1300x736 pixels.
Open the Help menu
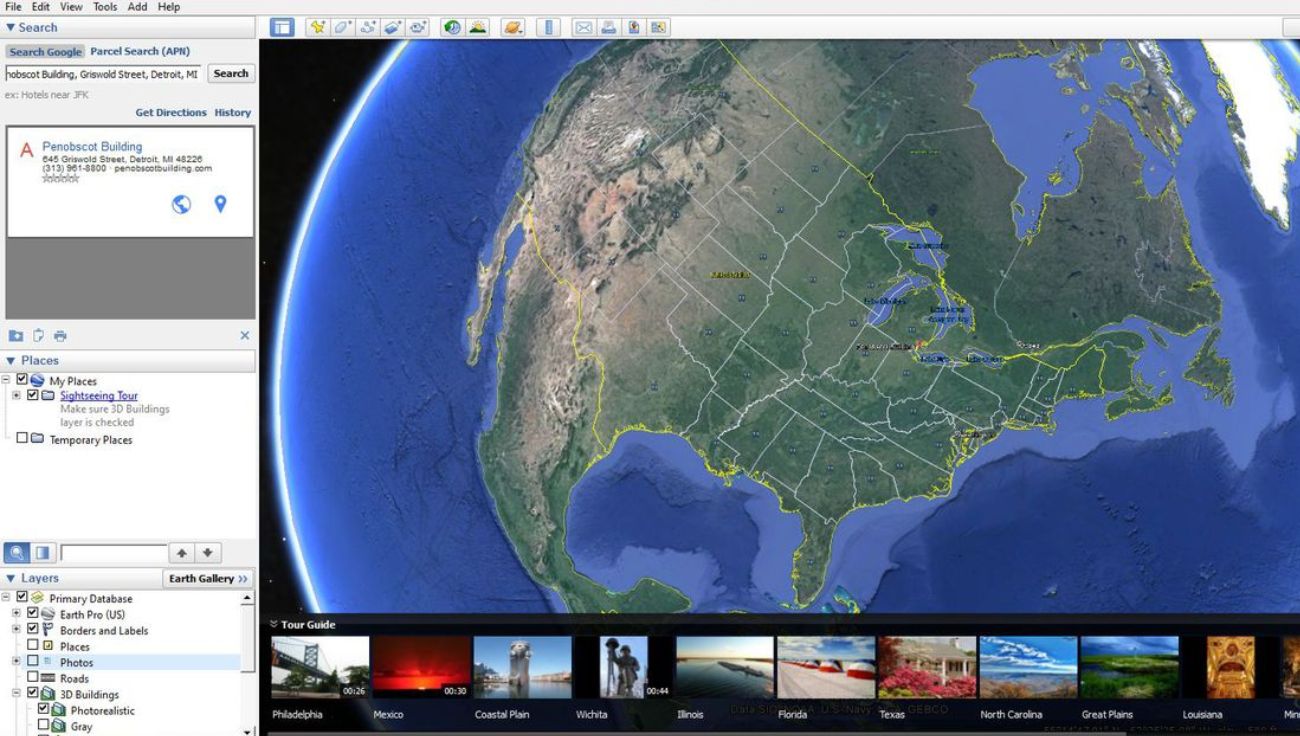coord(169,7)
